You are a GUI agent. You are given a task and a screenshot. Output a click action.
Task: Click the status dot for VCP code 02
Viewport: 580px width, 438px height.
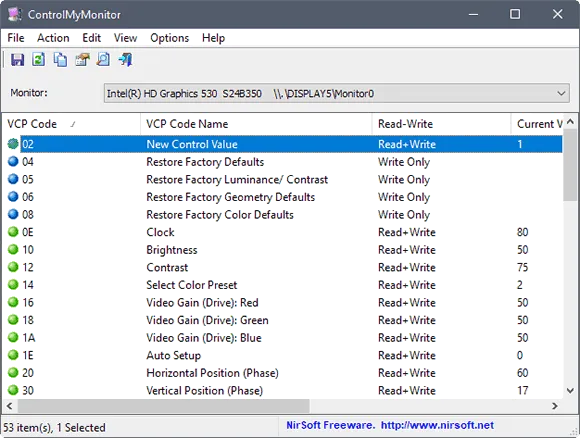point(13,144)
